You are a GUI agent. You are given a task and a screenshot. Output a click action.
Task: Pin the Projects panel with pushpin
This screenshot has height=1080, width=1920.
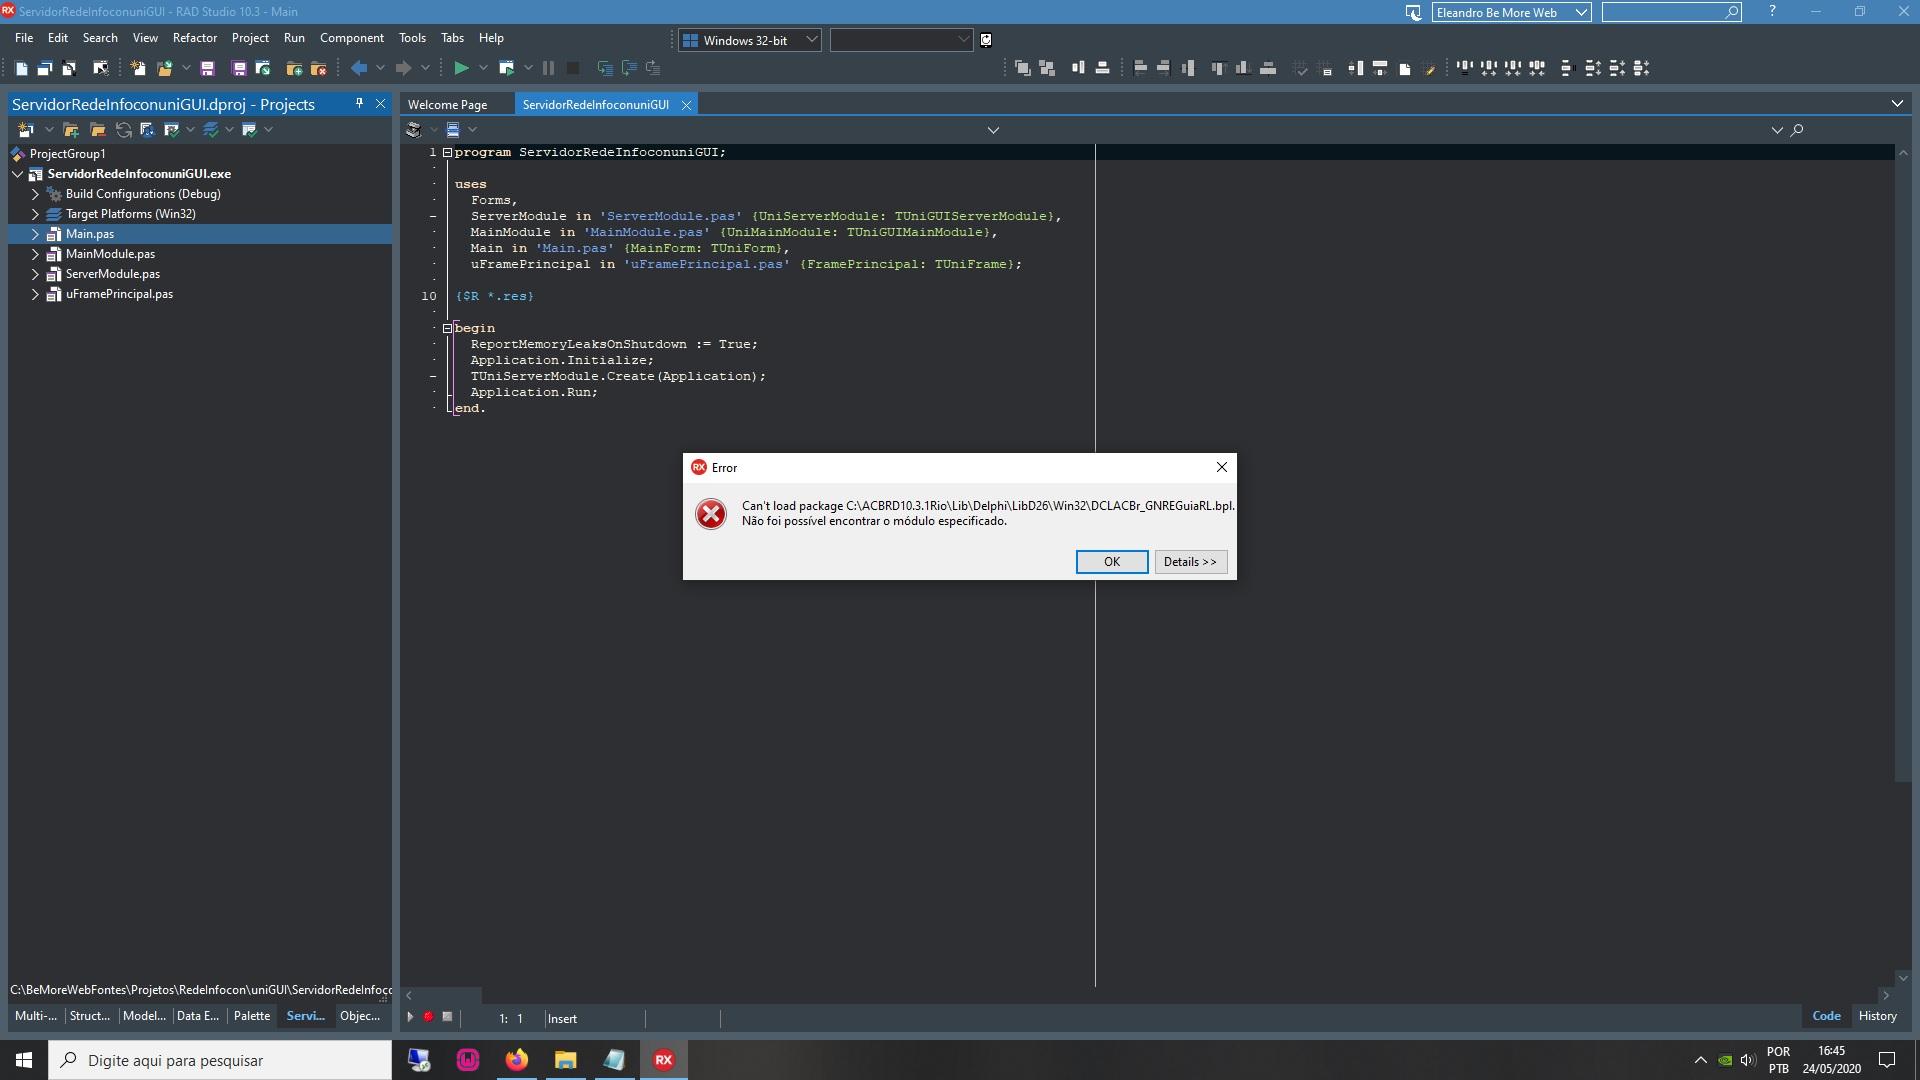[x=359, y=103]
